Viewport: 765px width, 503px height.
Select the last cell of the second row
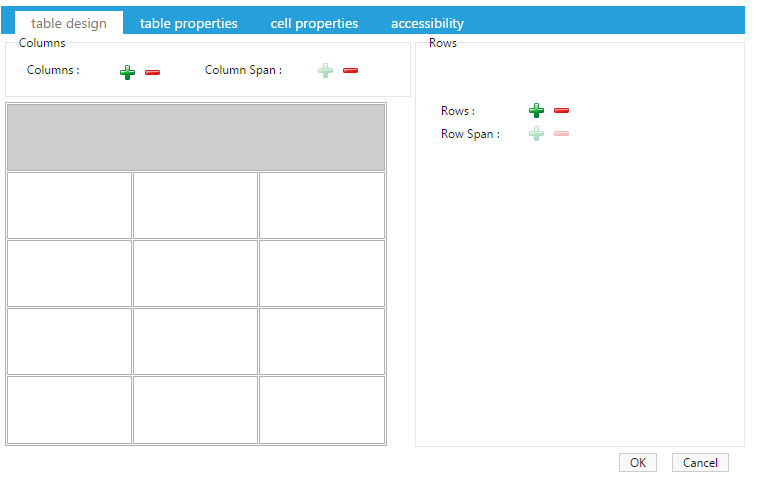tap(322, 205)
